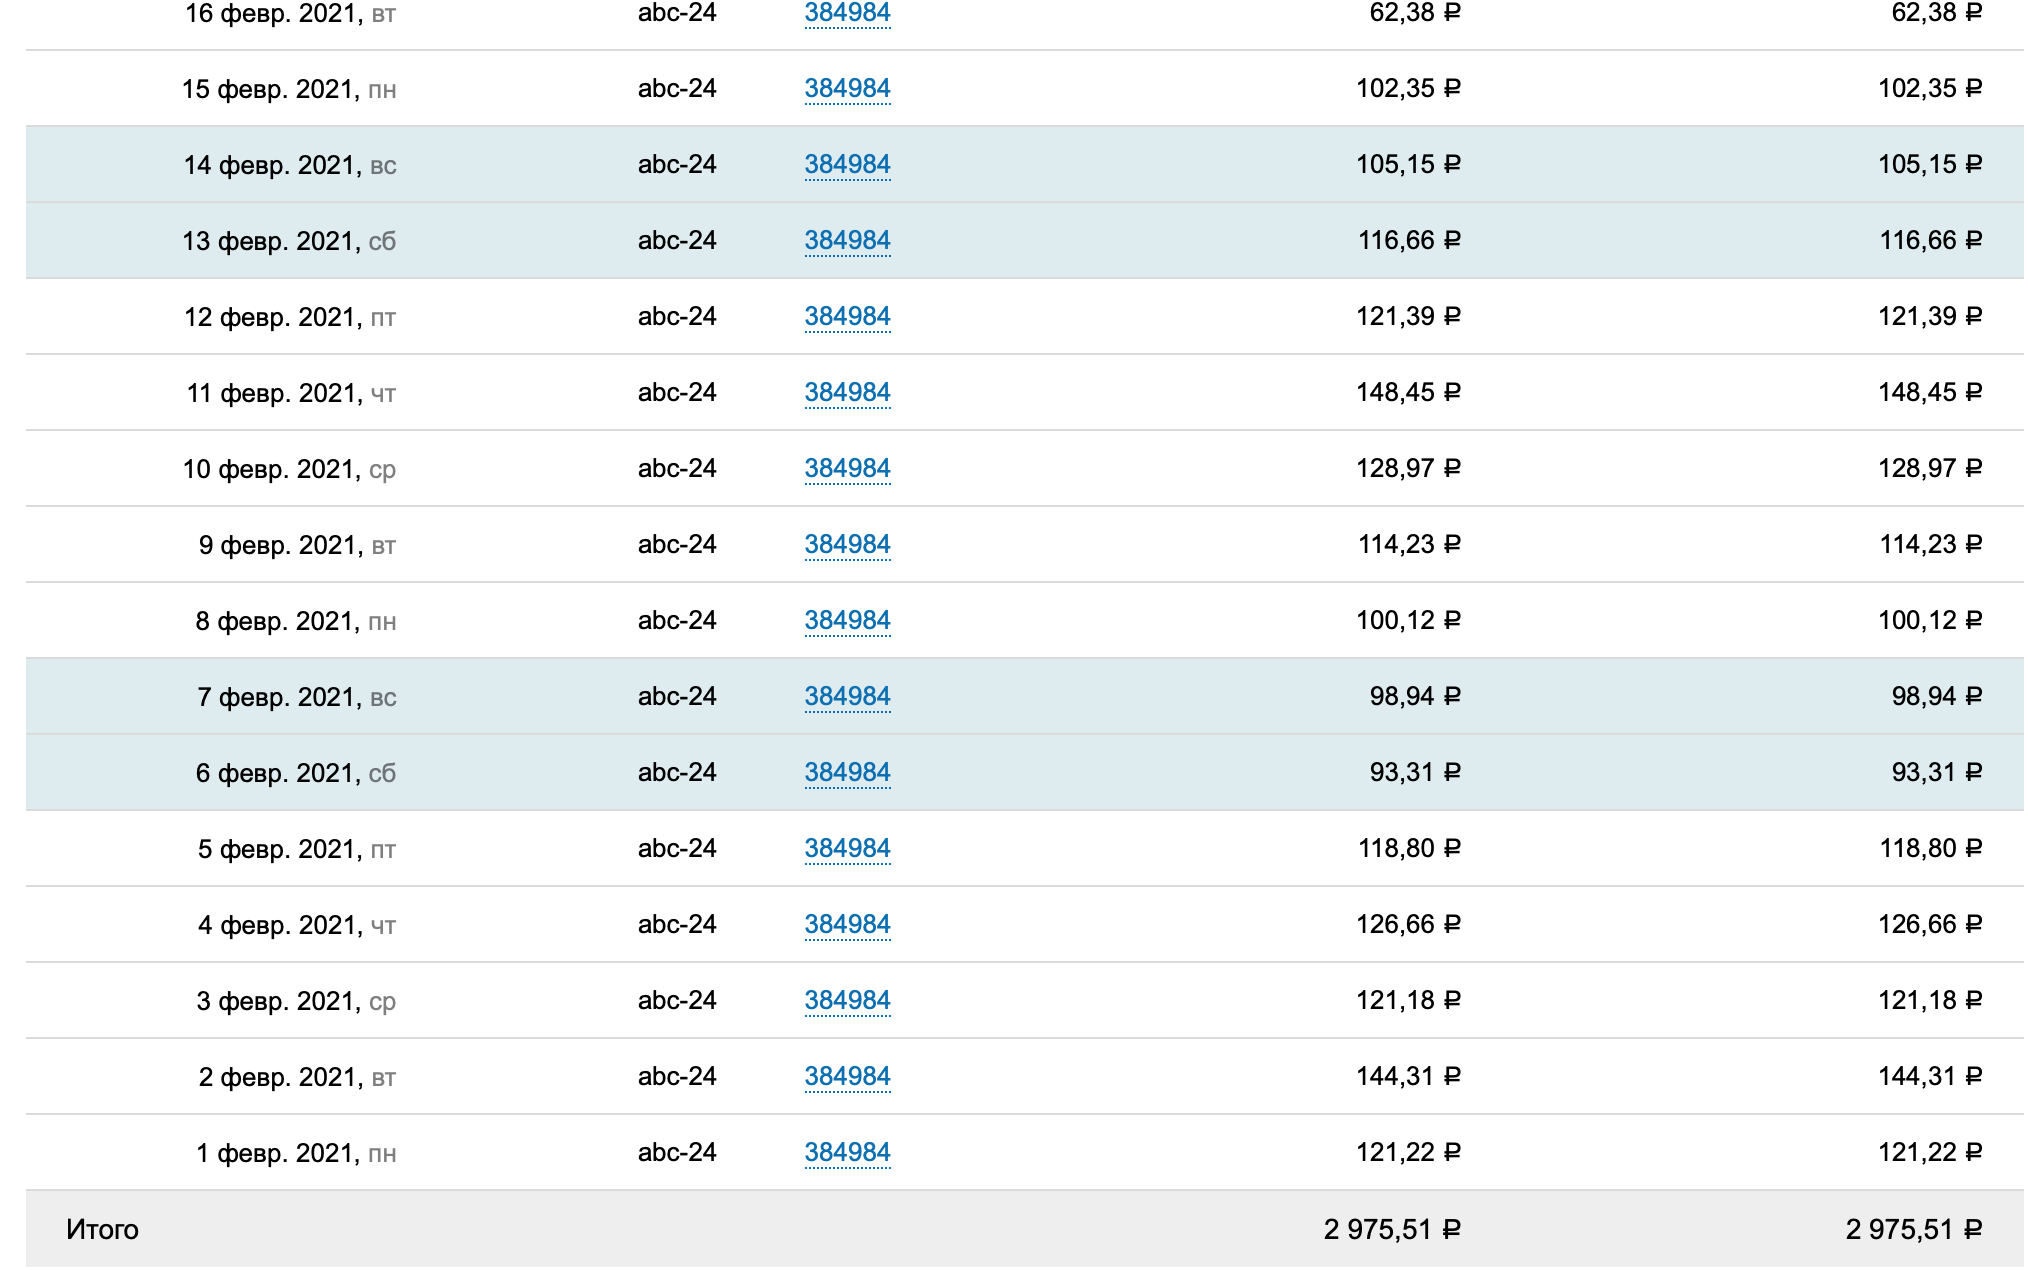2028x1270 pixels.
Task: Open link 384984 in 15 февр. 2021 row
Action: 847,88
